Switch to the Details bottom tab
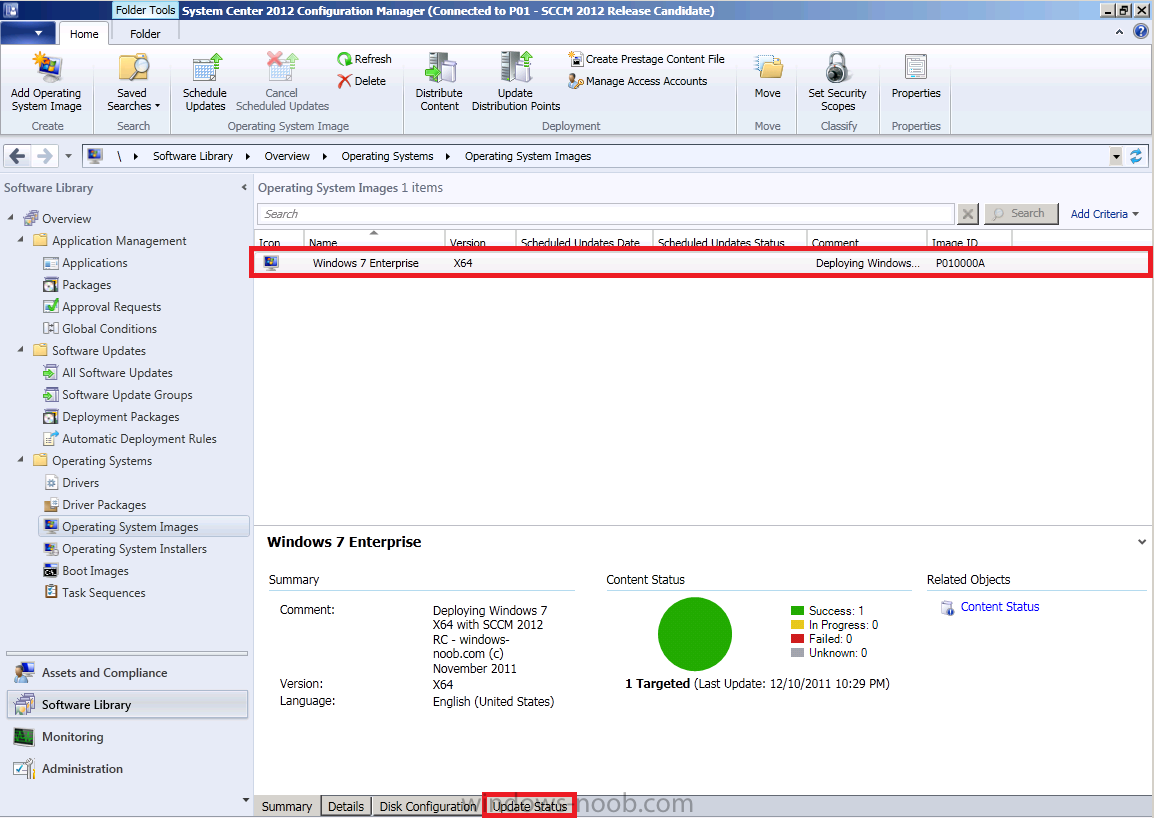The width and height of the screenshot is (1154, 818). tap(346, 806)
